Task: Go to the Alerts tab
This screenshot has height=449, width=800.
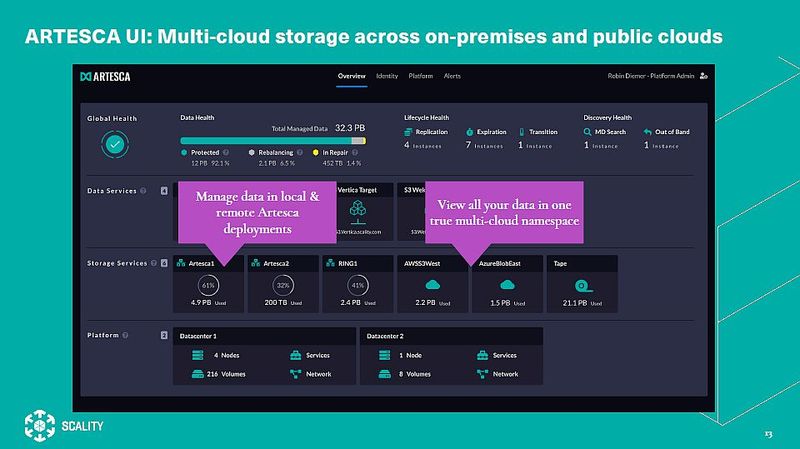Action: [x=452, y=76]
